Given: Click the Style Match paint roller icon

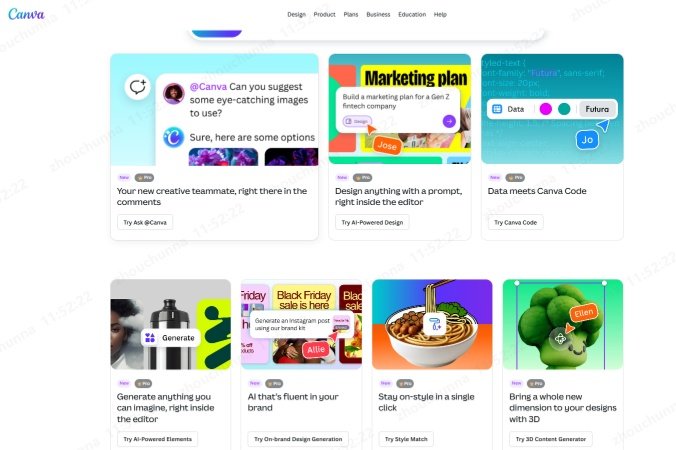Looking at the screenshot, I should click(x=435, y=324).
